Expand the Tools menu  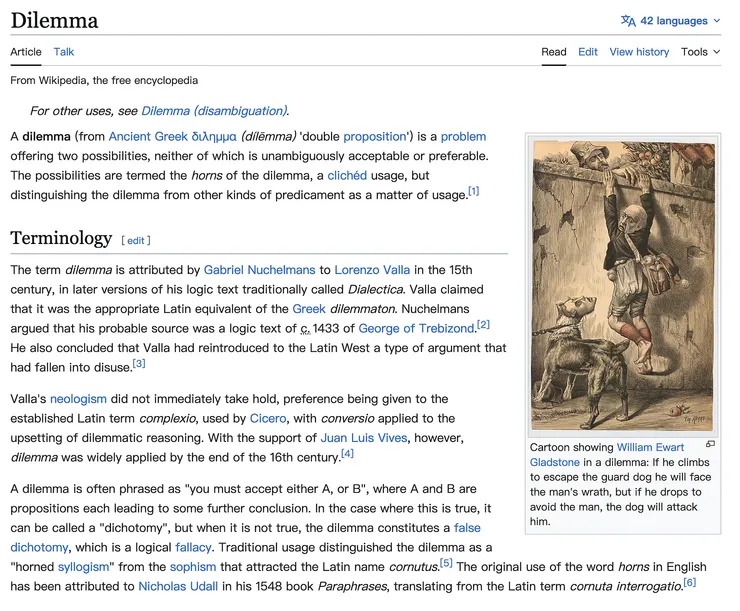[700, 52]
